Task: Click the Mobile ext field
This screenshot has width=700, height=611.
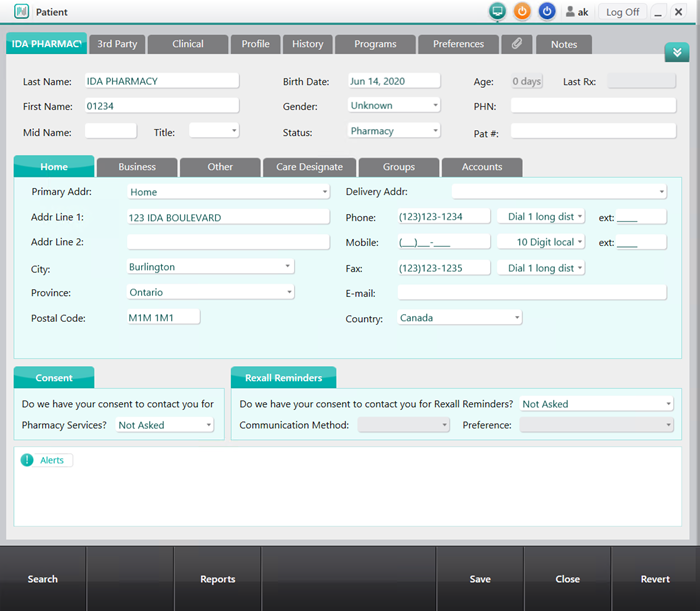Action: coord(641,242)
